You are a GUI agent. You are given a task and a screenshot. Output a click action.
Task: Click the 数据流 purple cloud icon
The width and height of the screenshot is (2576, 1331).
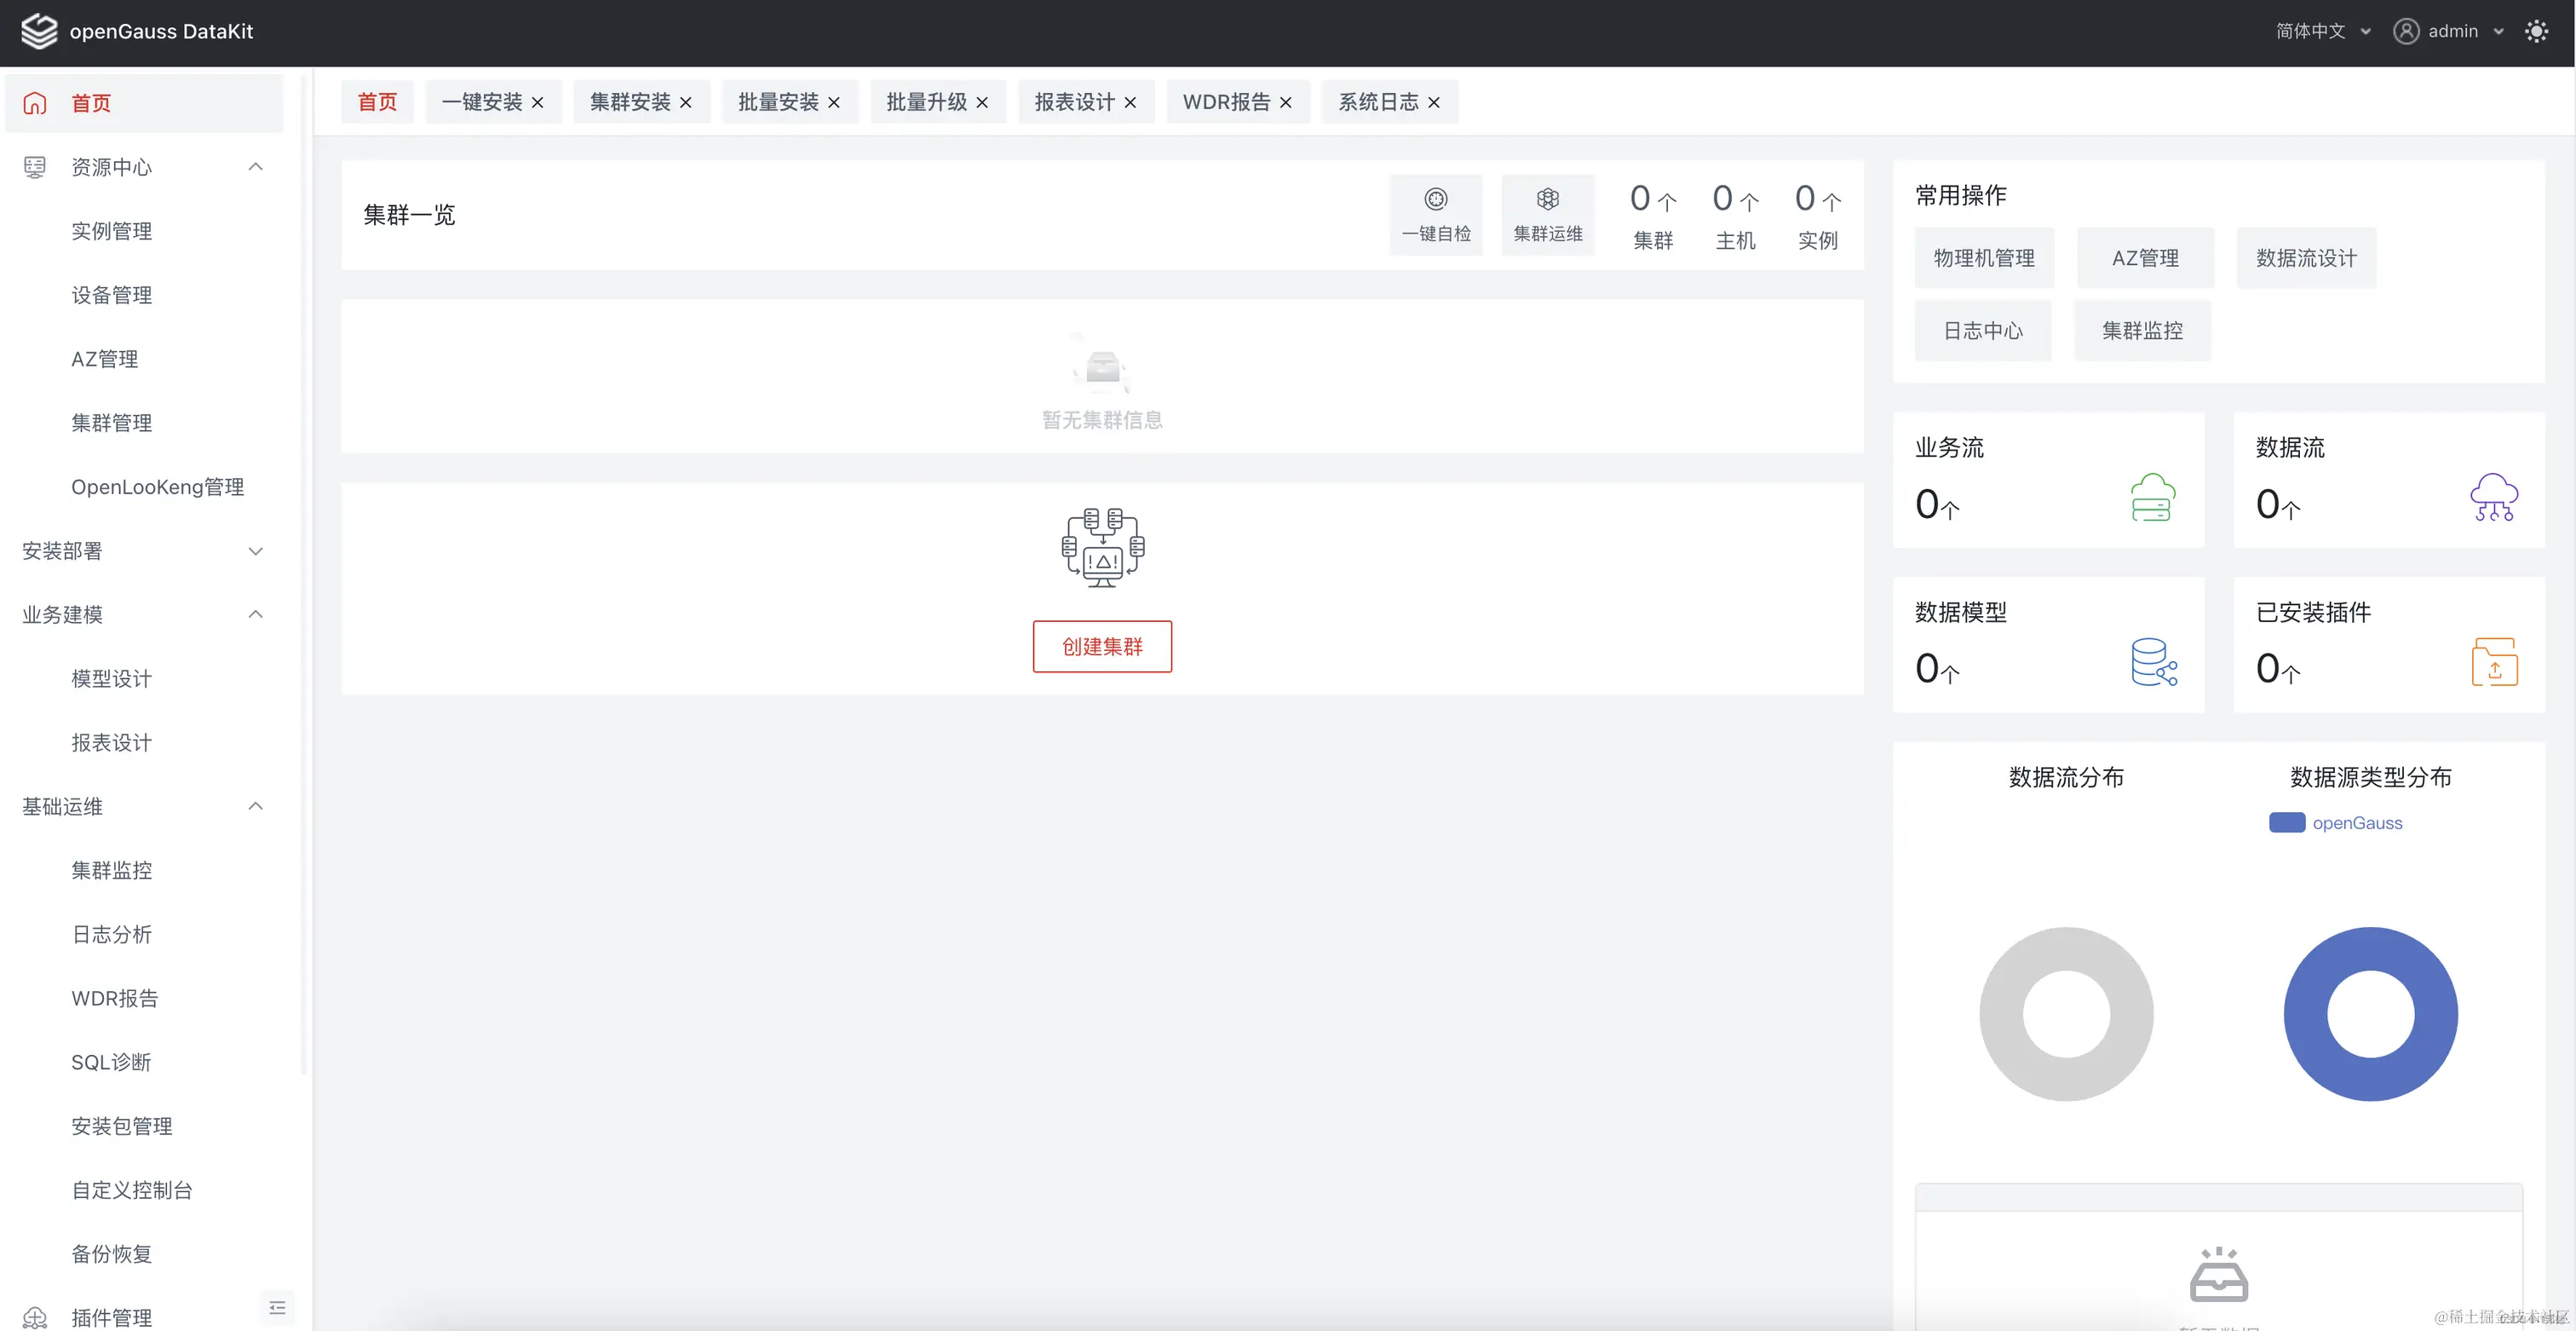pos(2493,497)
